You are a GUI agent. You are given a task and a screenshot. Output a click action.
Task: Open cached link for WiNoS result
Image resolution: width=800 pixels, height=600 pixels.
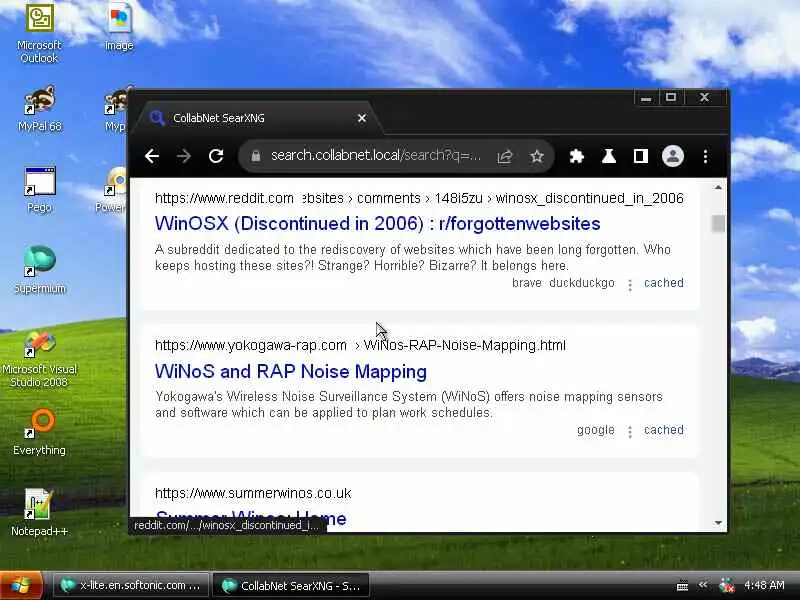click(663, 430)
